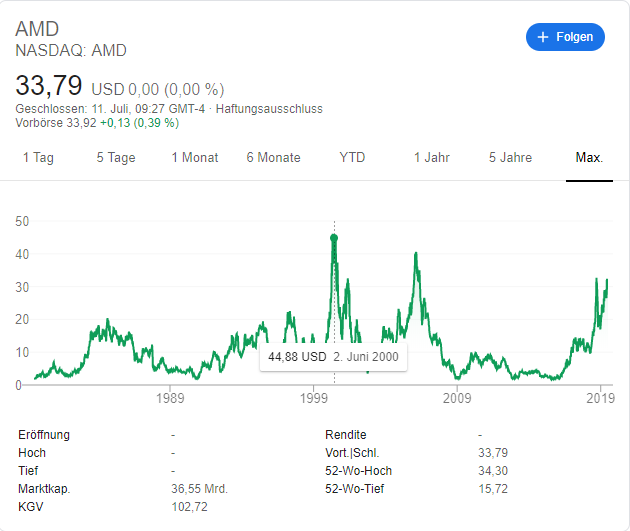Click the +0,13 (0,39 %) pre-market change
Screen dimensions: 630x531
pos(139,123)
